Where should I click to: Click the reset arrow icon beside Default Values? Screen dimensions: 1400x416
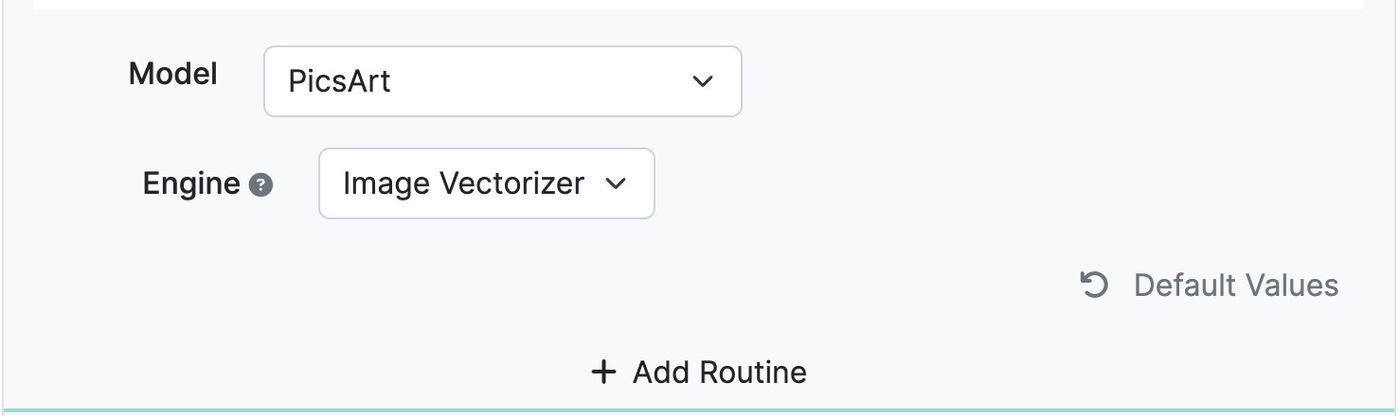coord(1094,285)
